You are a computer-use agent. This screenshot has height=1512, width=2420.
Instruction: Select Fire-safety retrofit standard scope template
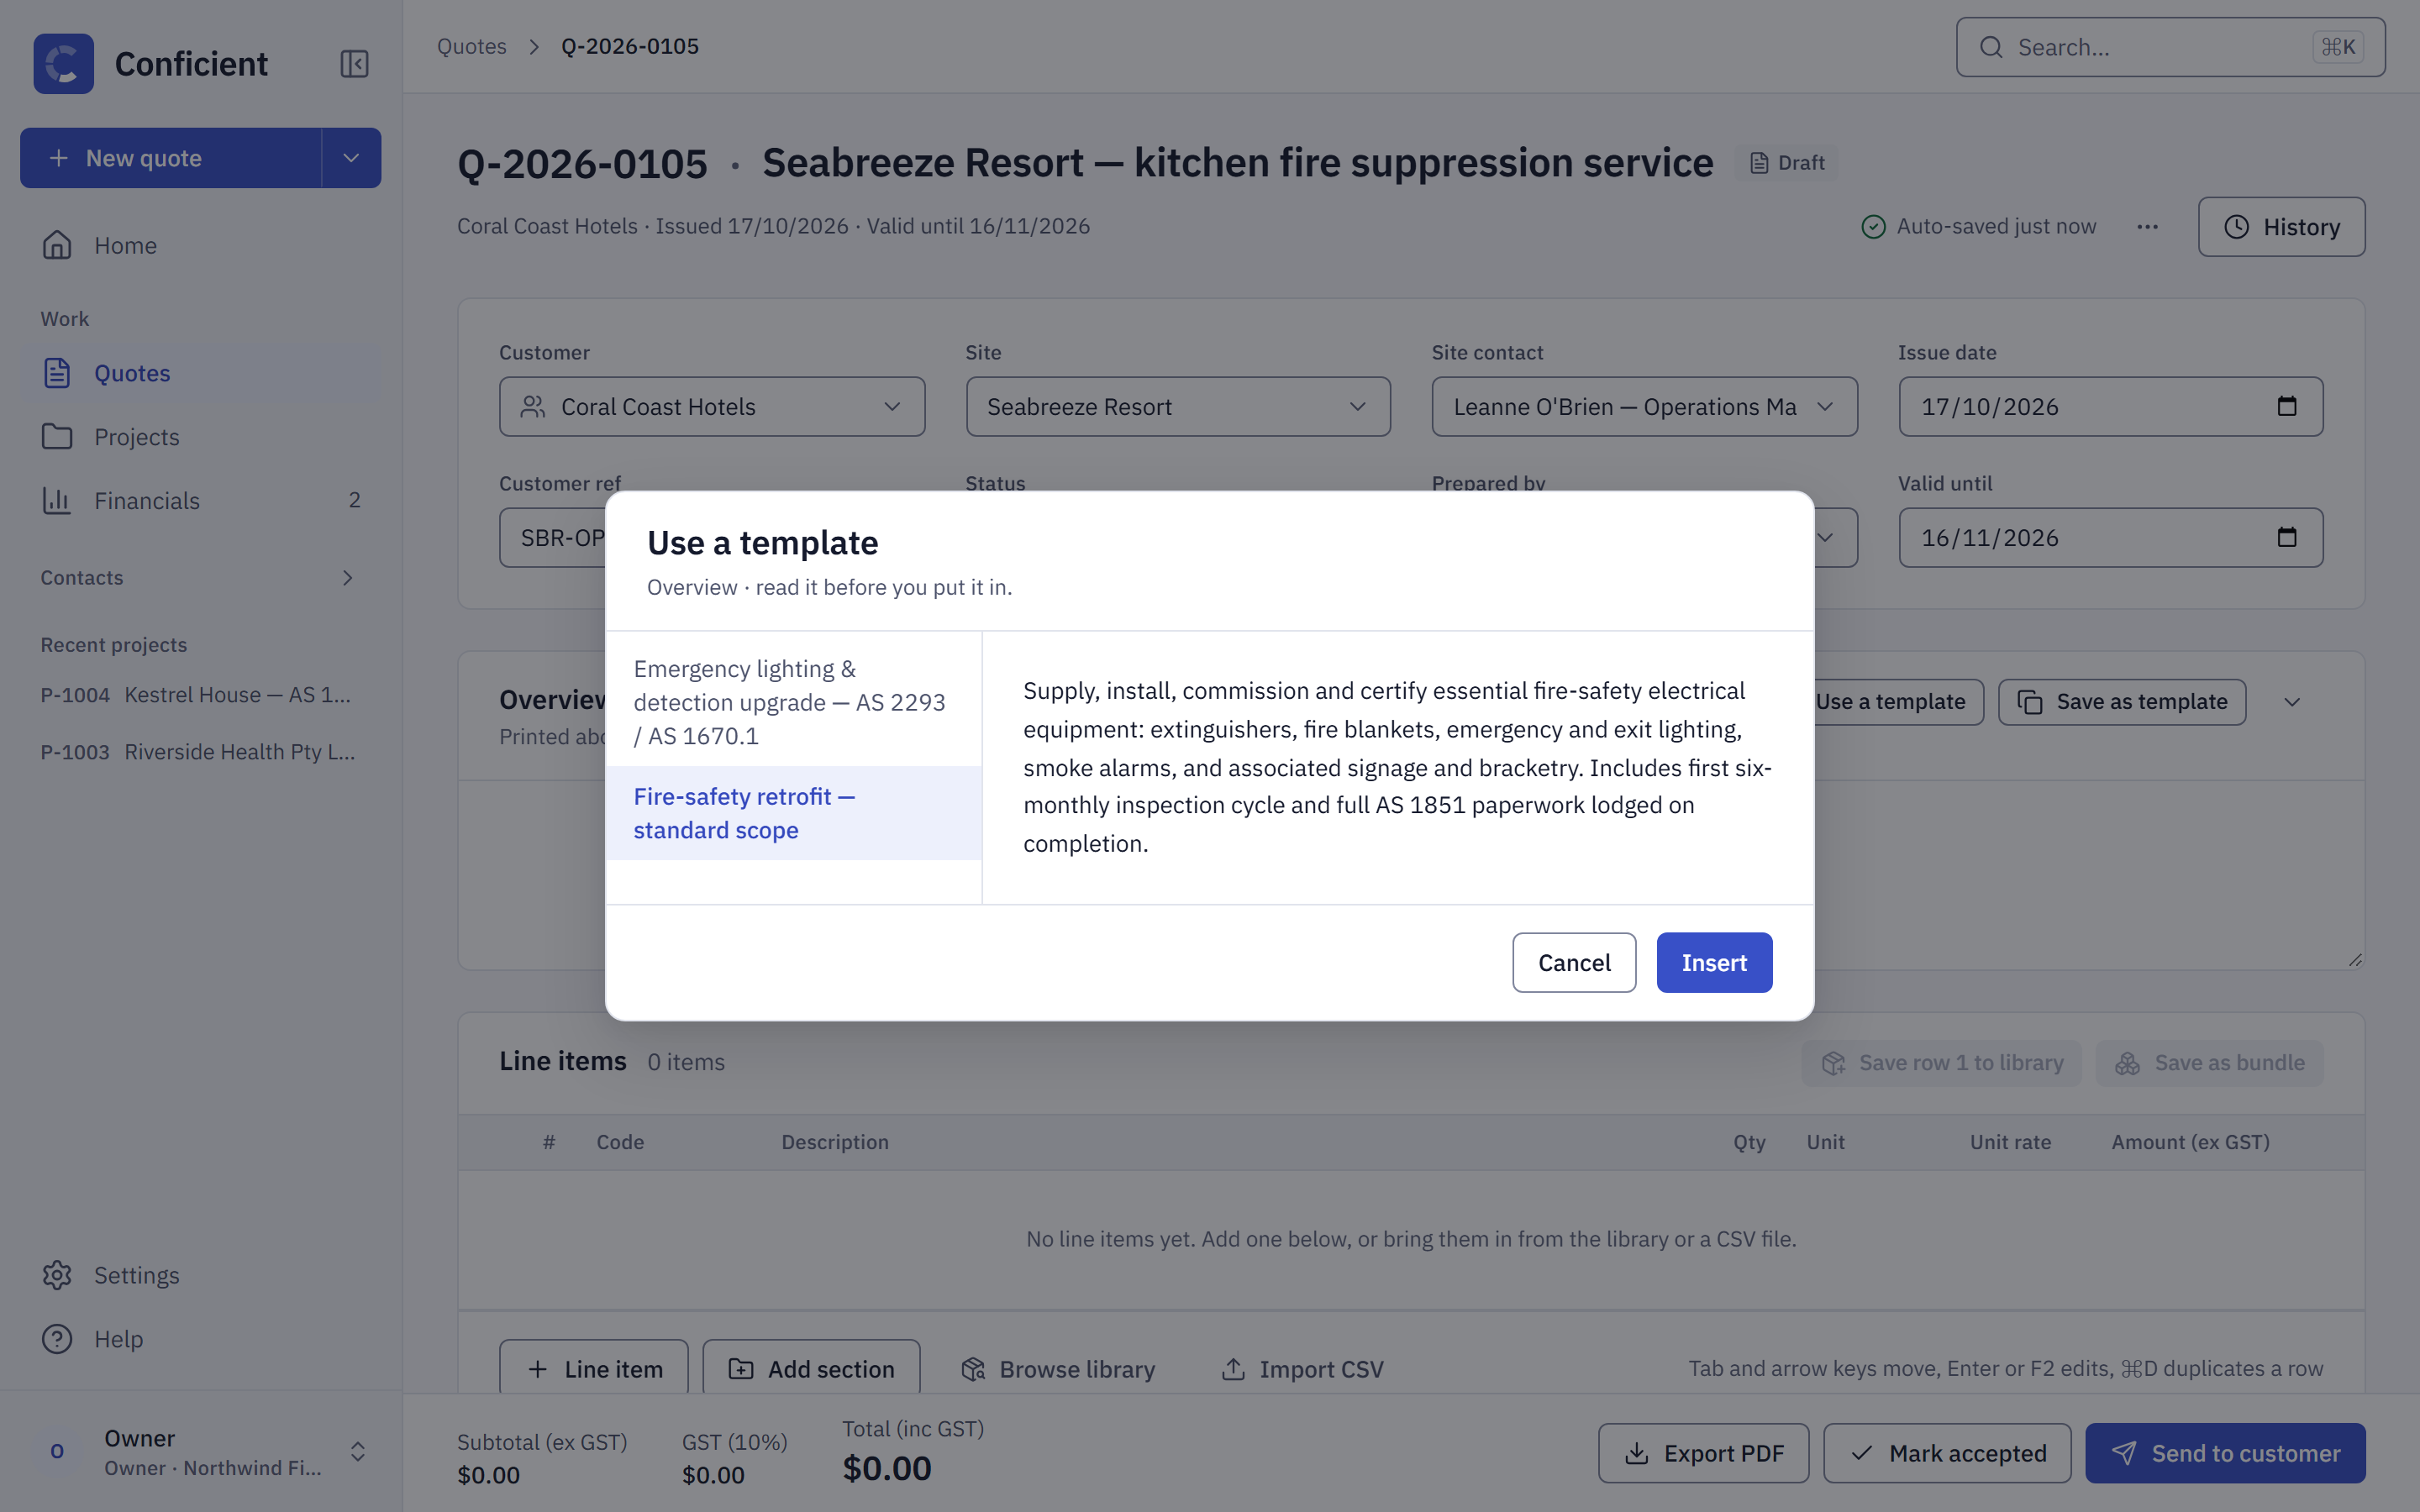pos(794,813)
